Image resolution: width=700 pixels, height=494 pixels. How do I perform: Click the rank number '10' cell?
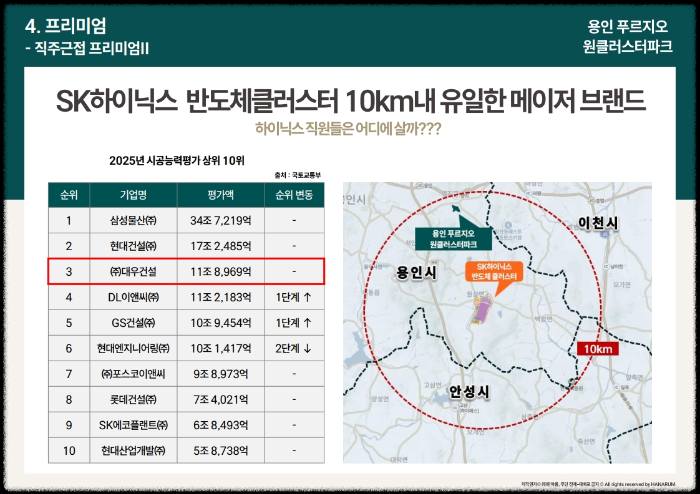[x=69, y=451]
